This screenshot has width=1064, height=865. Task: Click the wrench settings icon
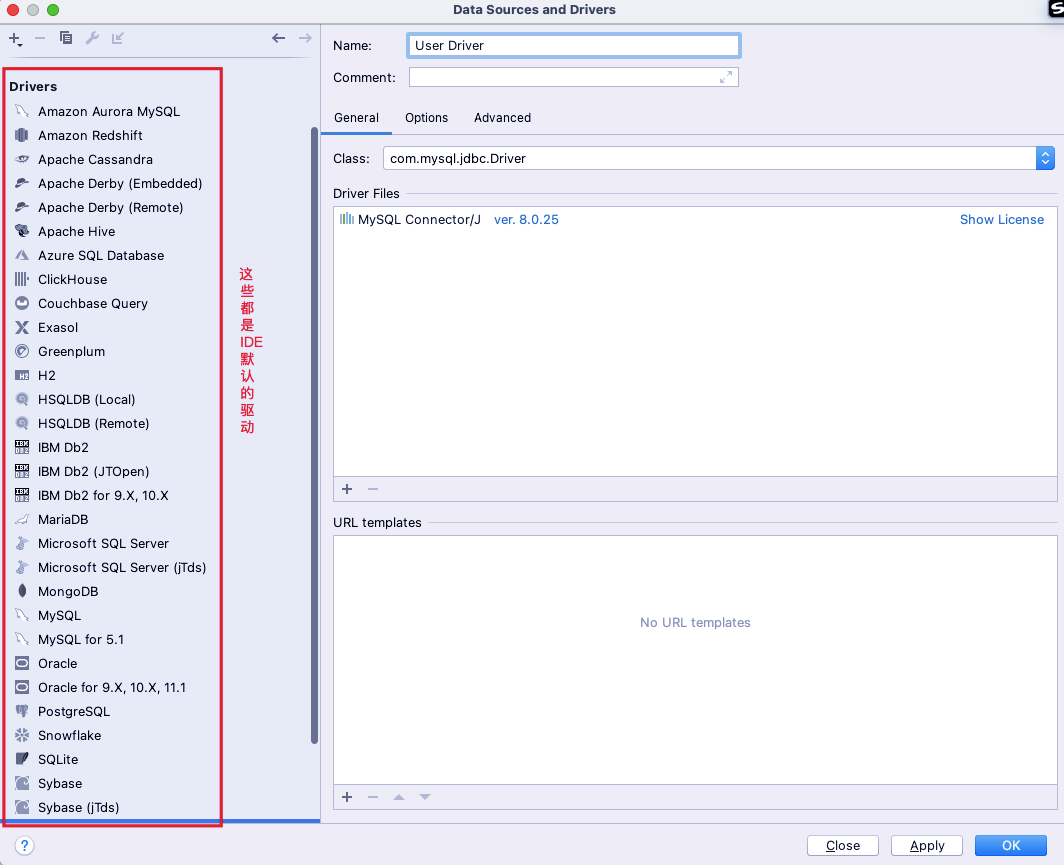point(92,38)
